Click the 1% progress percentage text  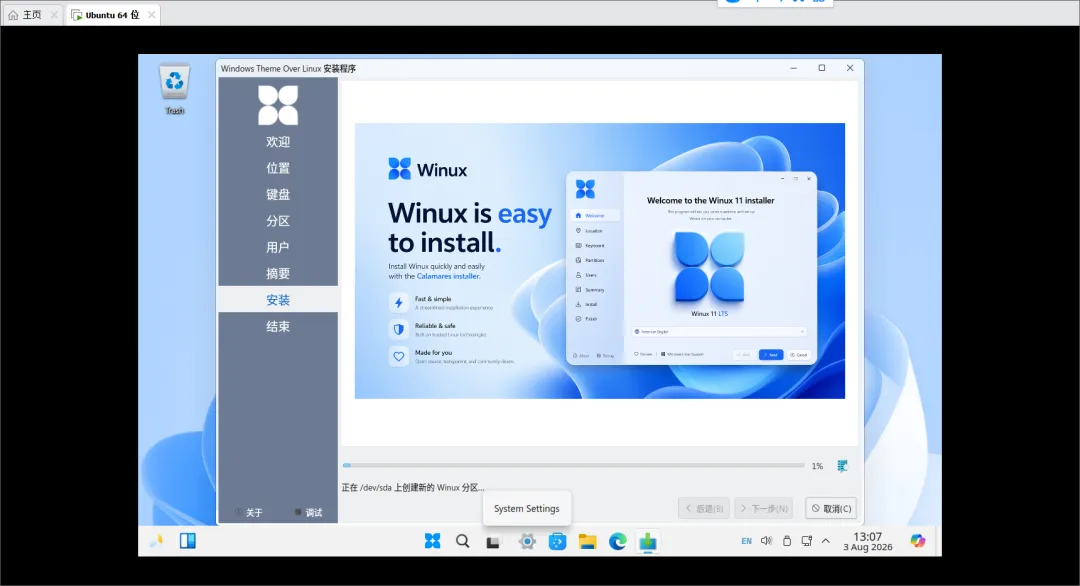click(817, 466)
